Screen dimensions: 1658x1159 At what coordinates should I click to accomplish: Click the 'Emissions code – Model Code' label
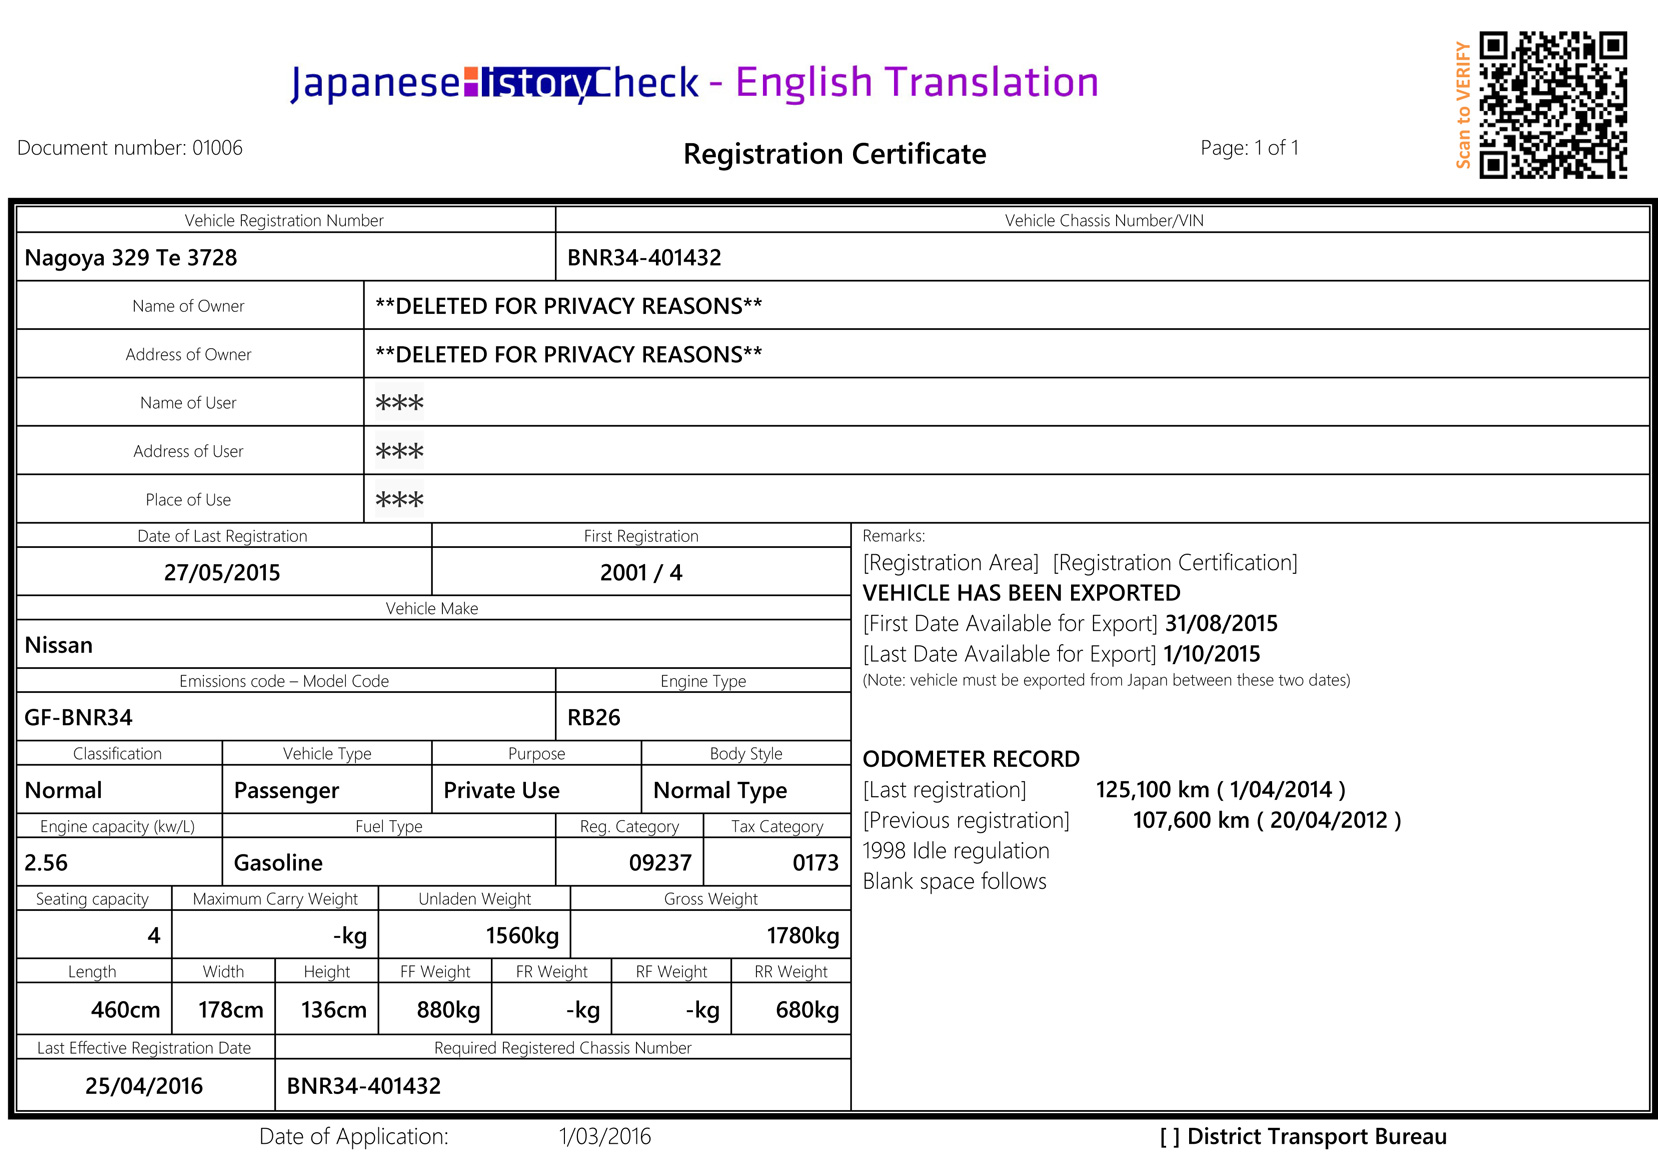[284, 681]
